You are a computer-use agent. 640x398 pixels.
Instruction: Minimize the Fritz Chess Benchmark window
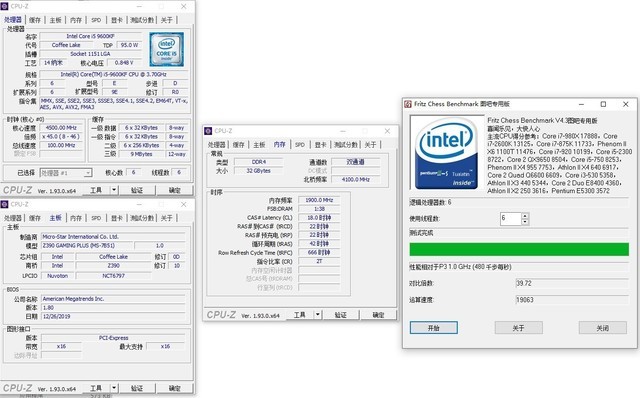pos(581,104)
